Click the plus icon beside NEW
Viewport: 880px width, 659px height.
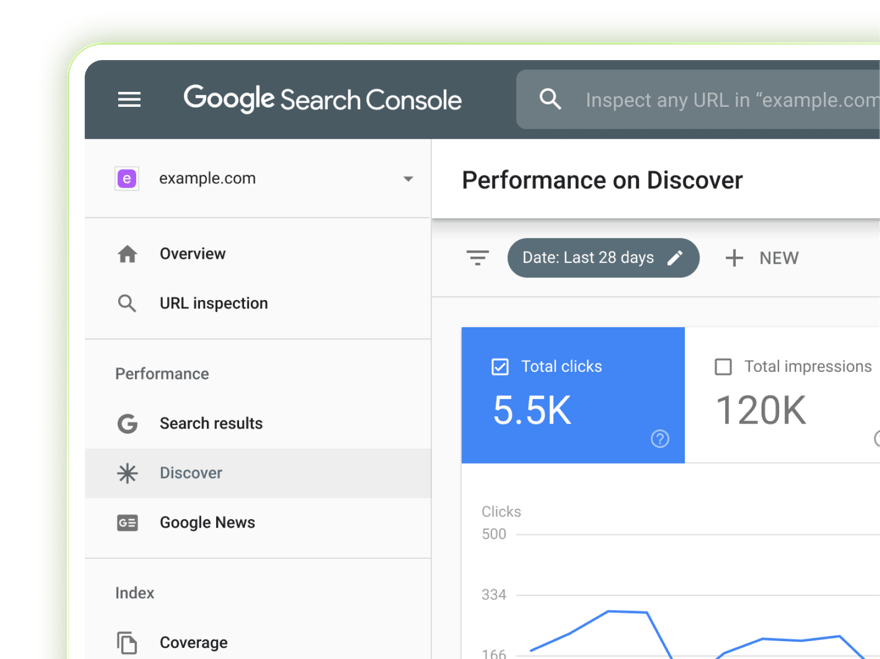tap(734, 258)
